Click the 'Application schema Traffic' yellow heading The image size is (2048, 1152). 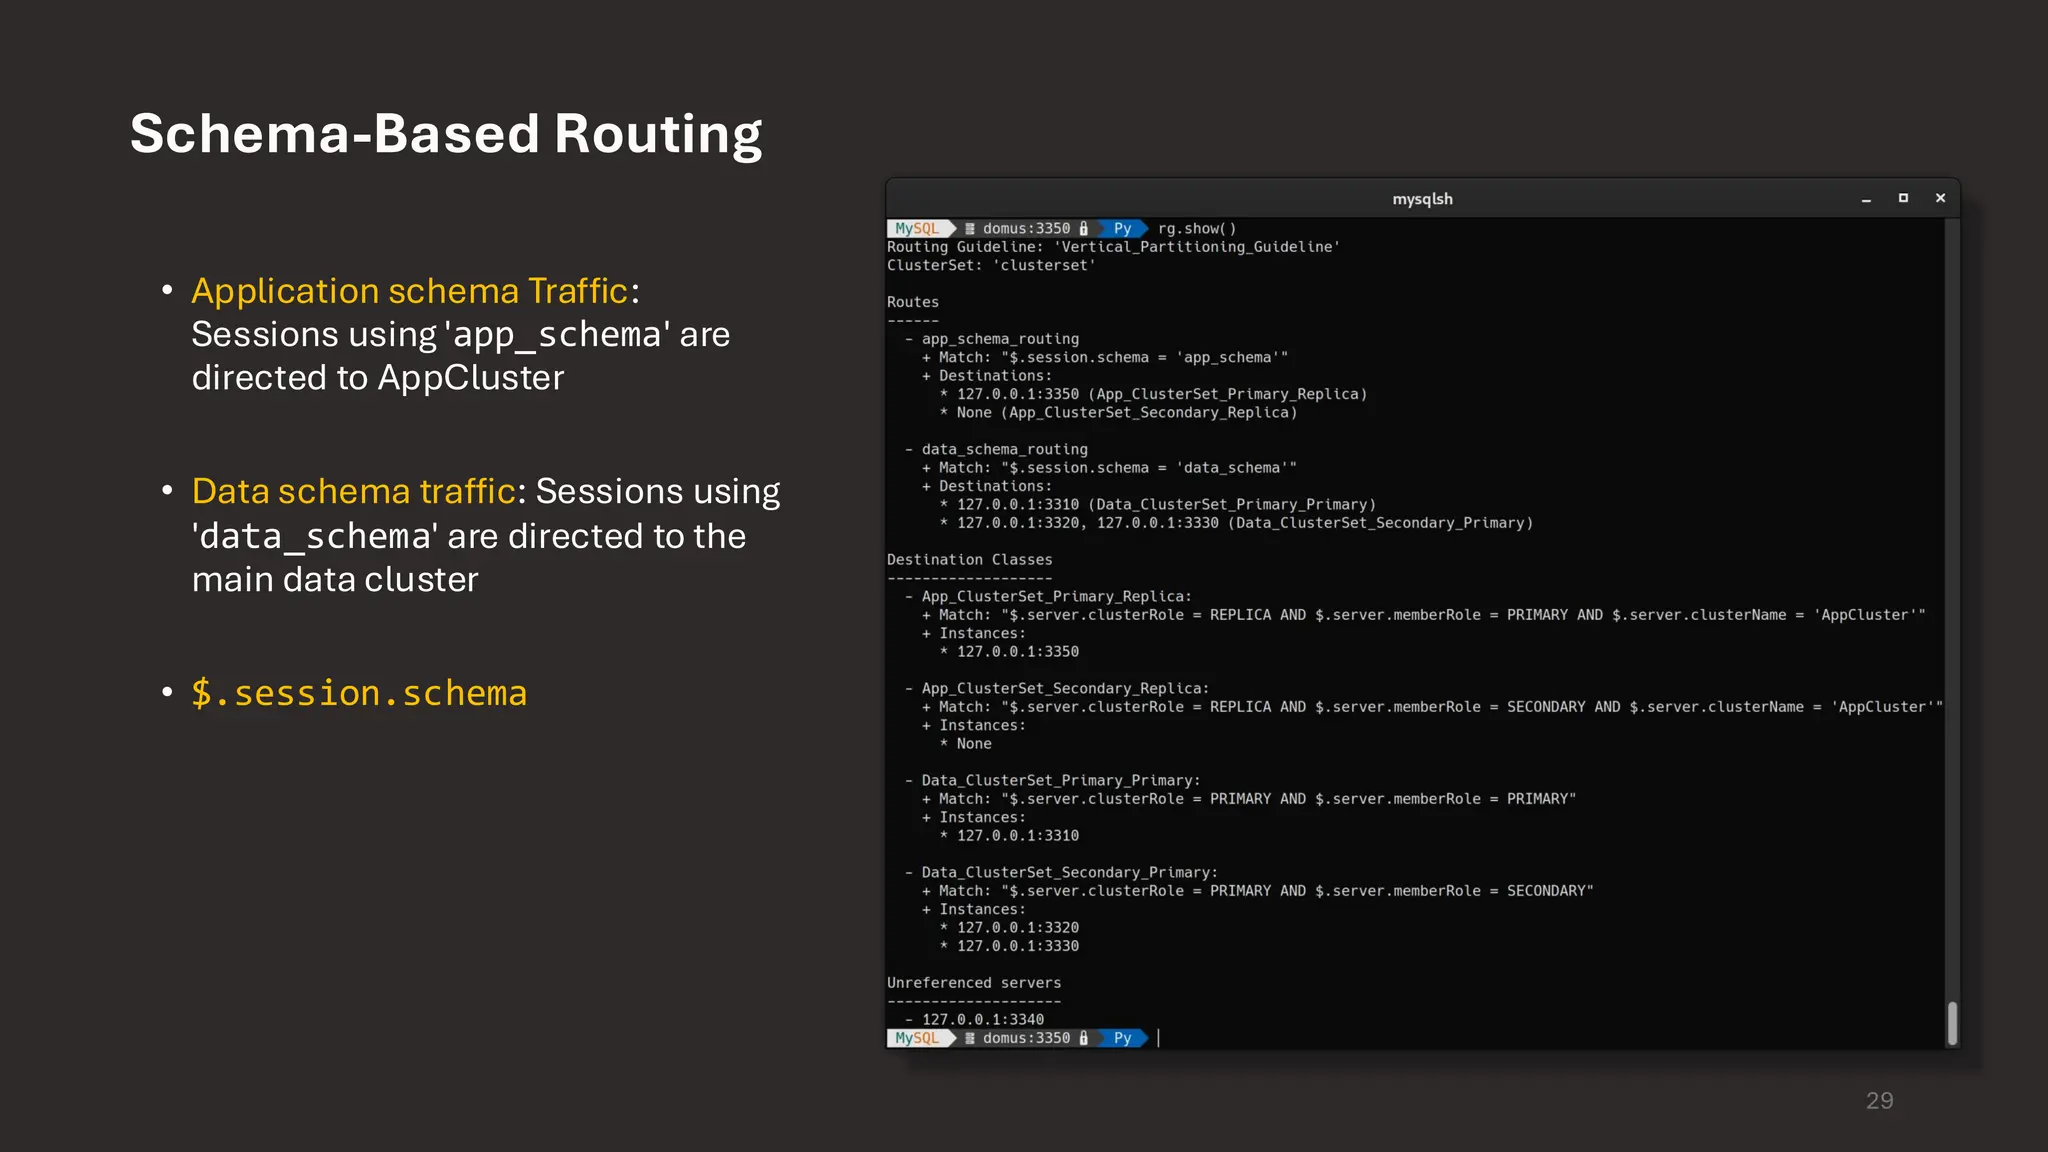tap(410, 291)
